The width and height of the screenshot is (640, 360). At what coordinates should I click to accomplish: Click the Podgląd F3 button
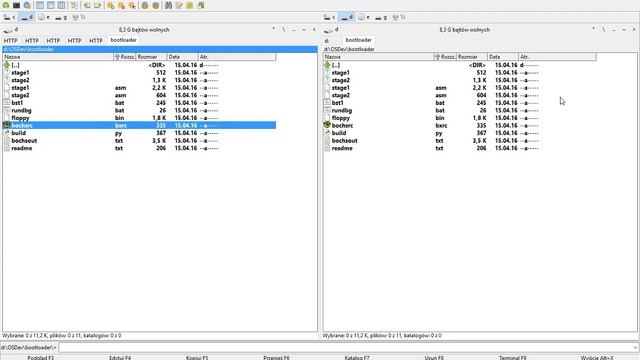tap(40, 358)
